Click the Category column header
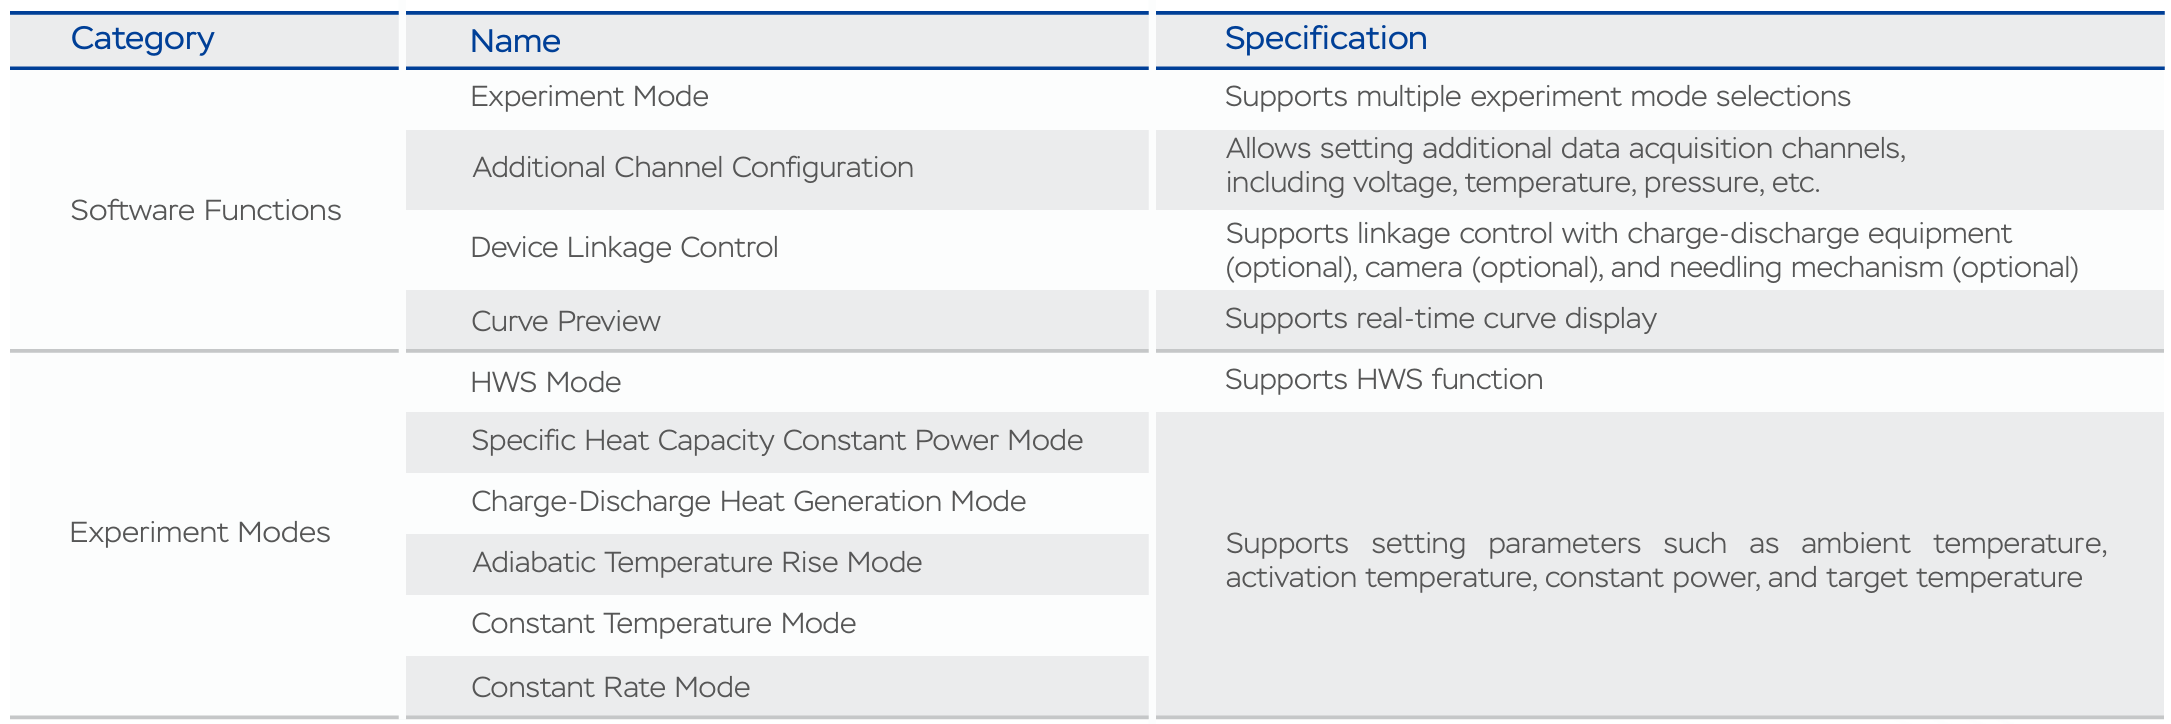 coord(142,39)
